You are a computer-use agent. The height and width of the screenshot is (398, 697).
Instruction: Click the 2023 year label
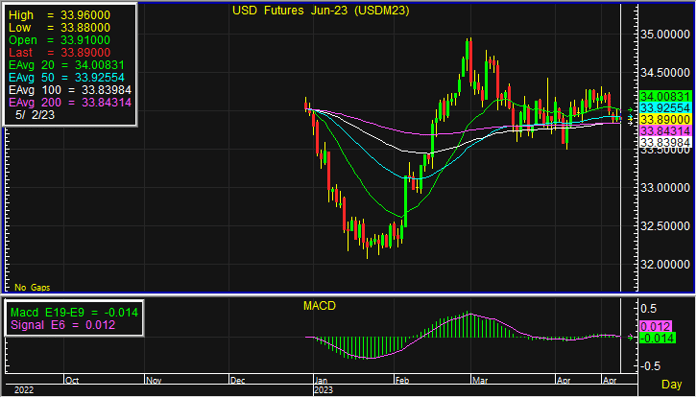(323, 390)
